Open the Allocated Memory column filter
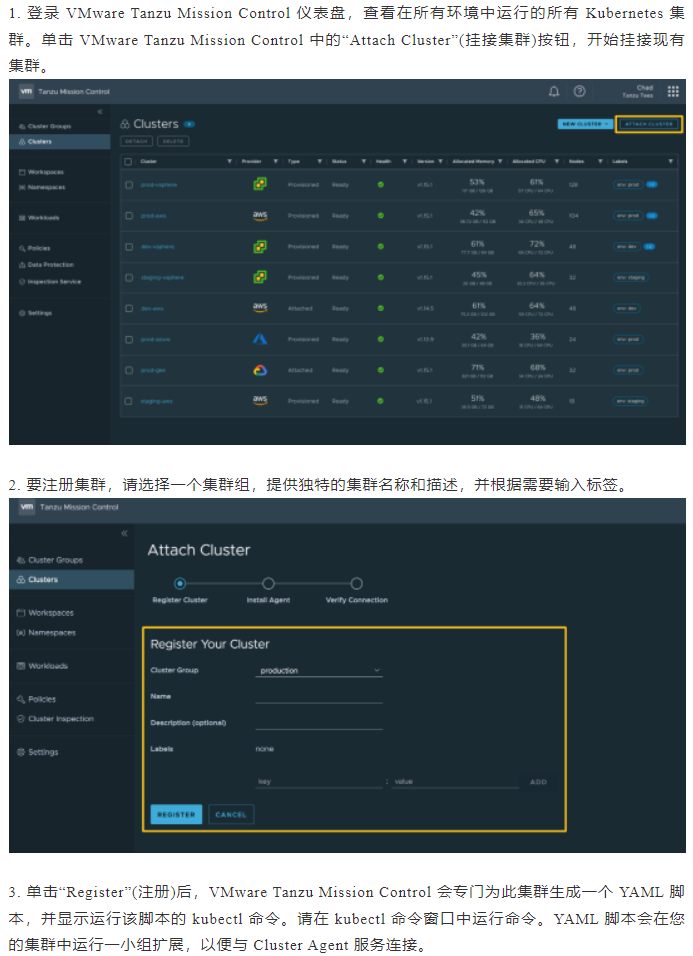 (500, 162)
